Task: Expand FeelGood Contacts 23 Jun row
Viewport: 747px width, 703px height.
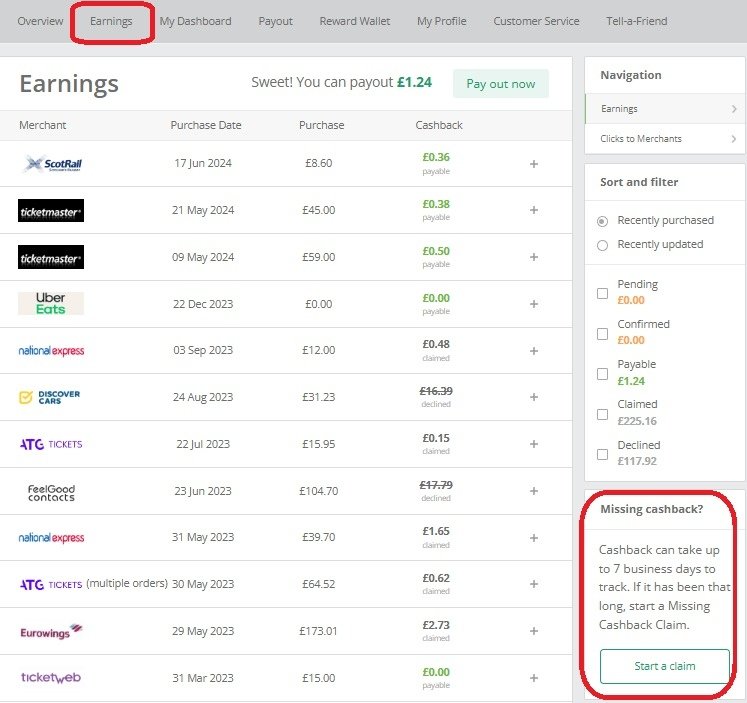Action: 534,491
